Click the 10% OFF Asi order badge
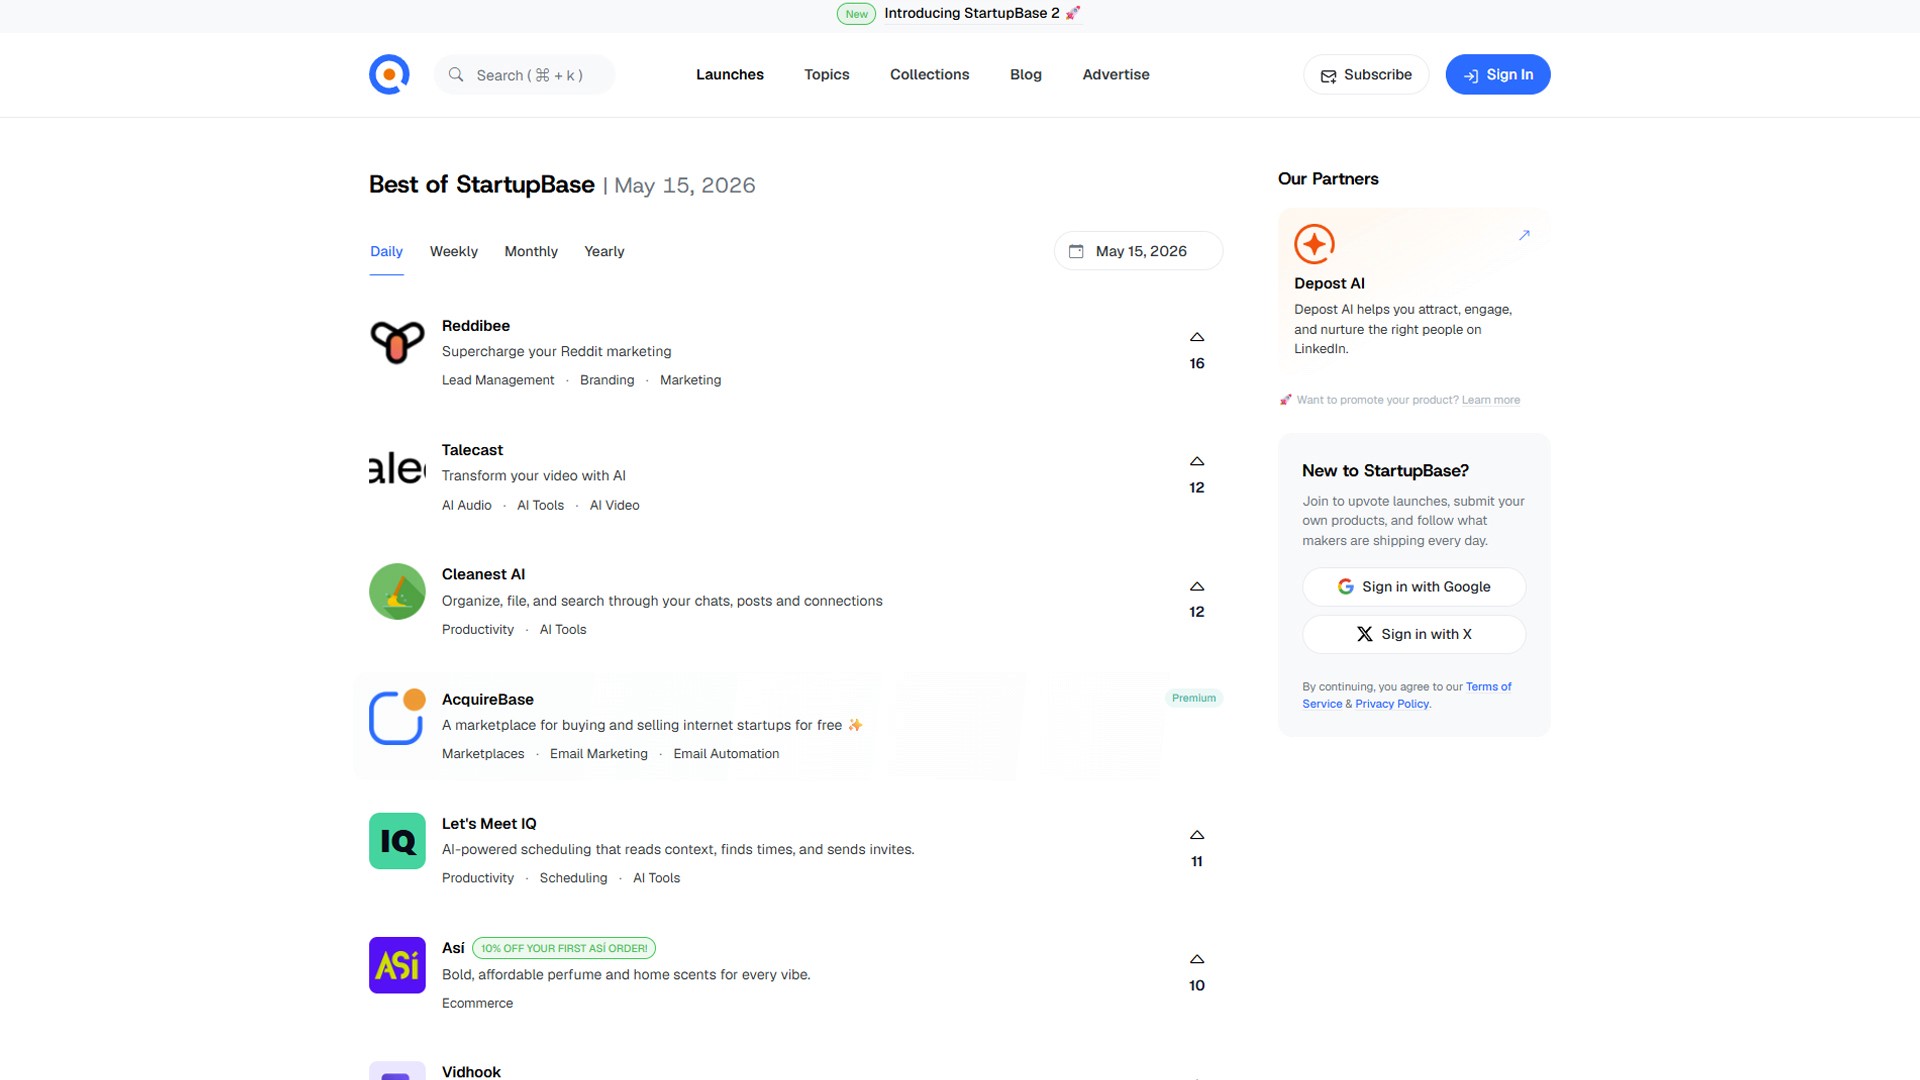 [564, 948]
